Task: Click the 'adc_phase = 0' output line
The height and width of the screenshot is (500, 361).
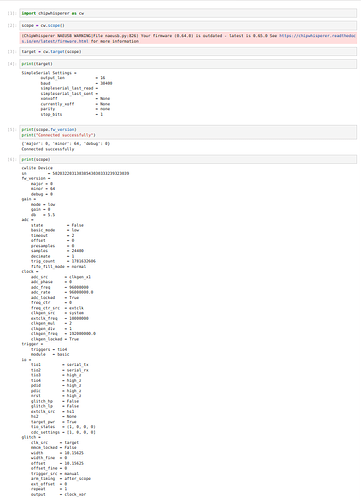Action: pos(51,282)
